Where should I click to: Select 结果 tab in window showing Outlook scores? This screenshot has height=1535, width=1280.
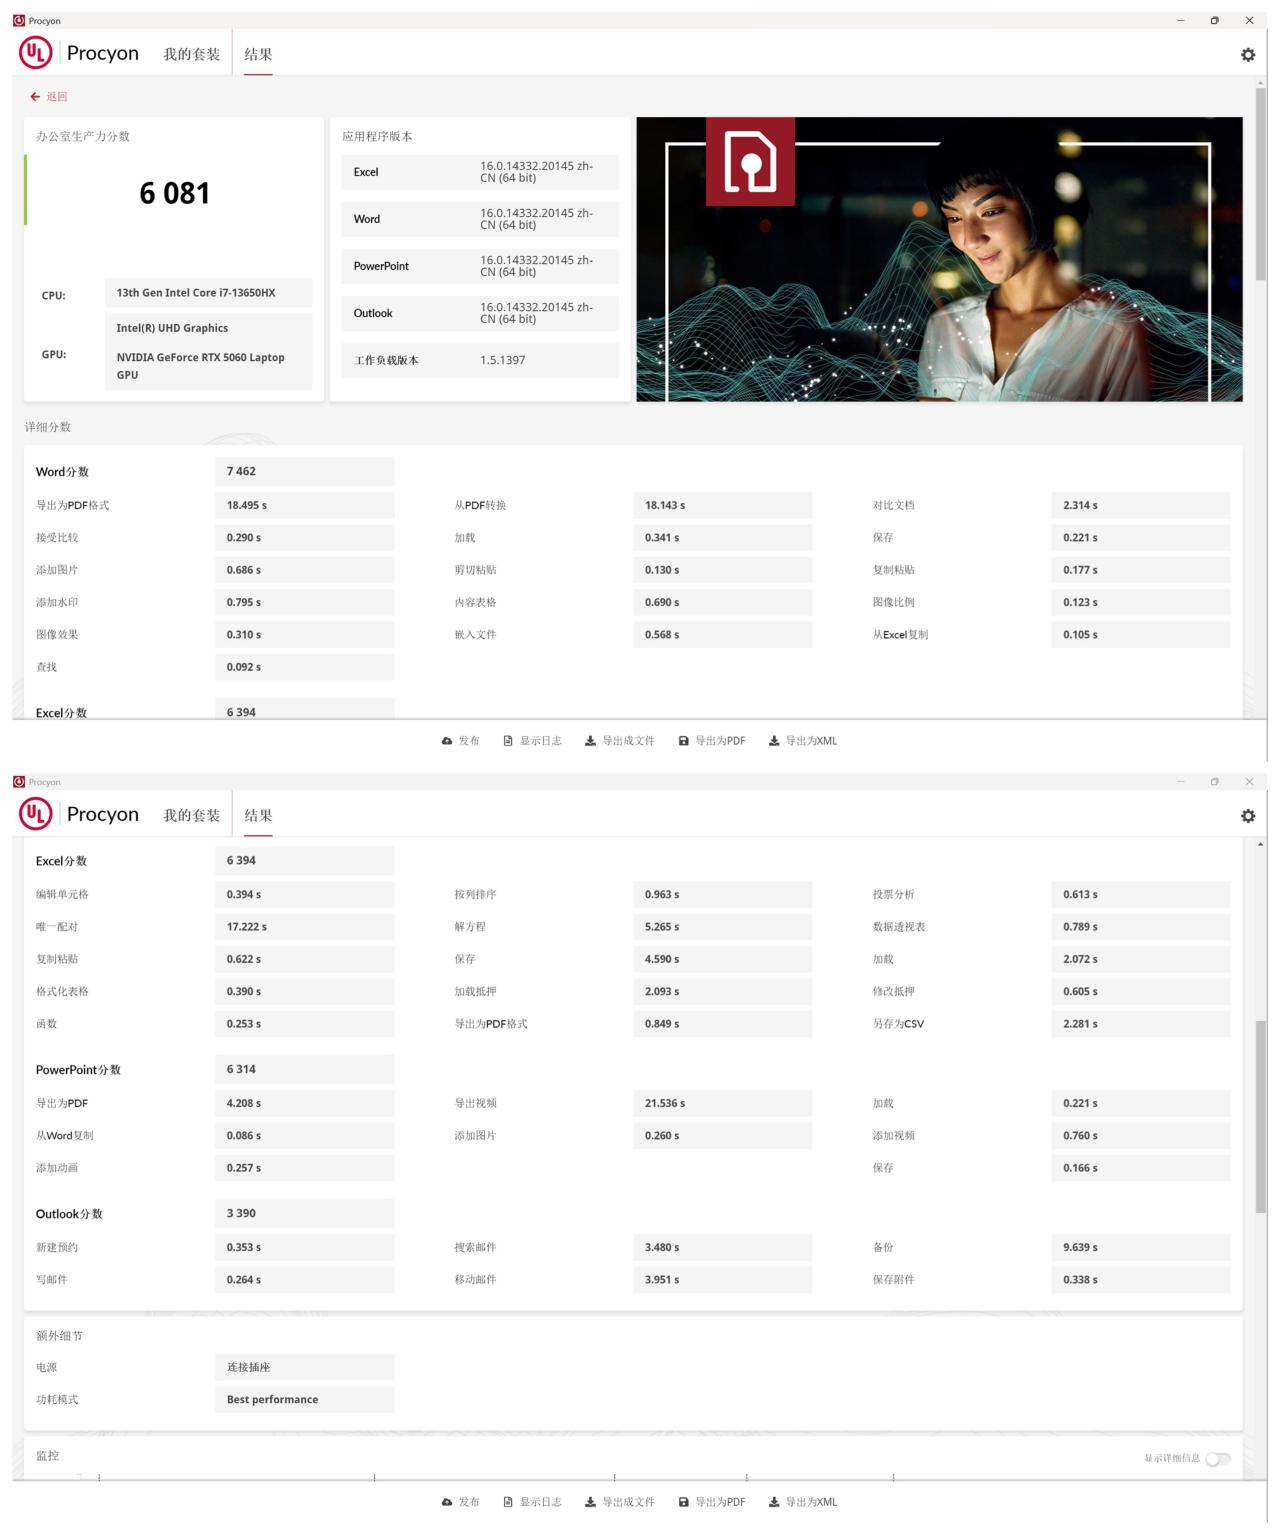tap(258, 816)
